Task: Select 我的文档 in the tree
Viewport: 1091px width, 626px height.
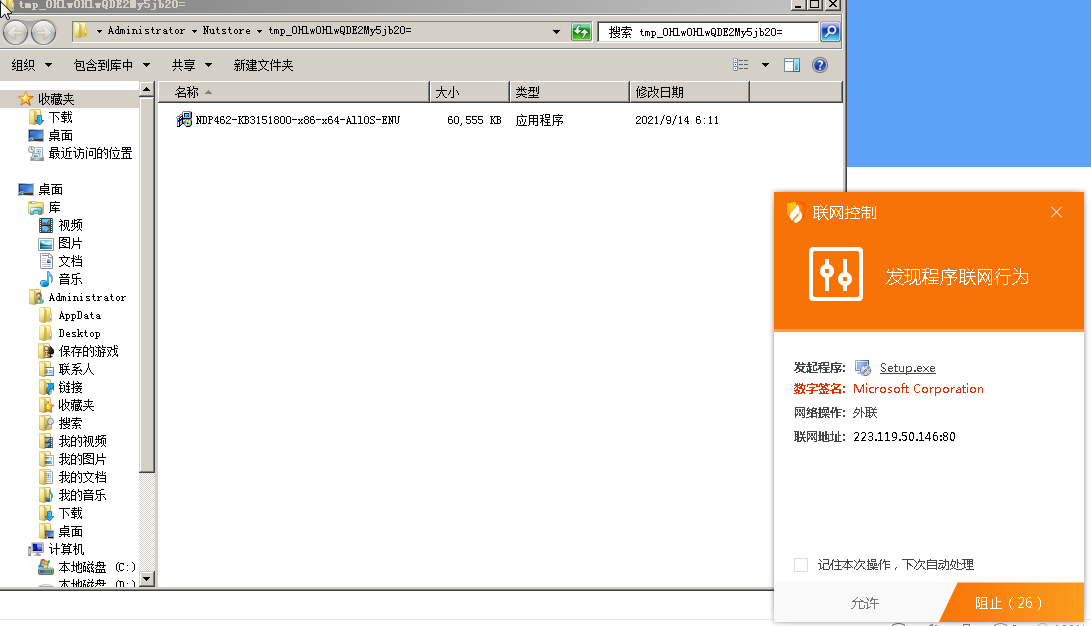Action: [x=82, y=477]
